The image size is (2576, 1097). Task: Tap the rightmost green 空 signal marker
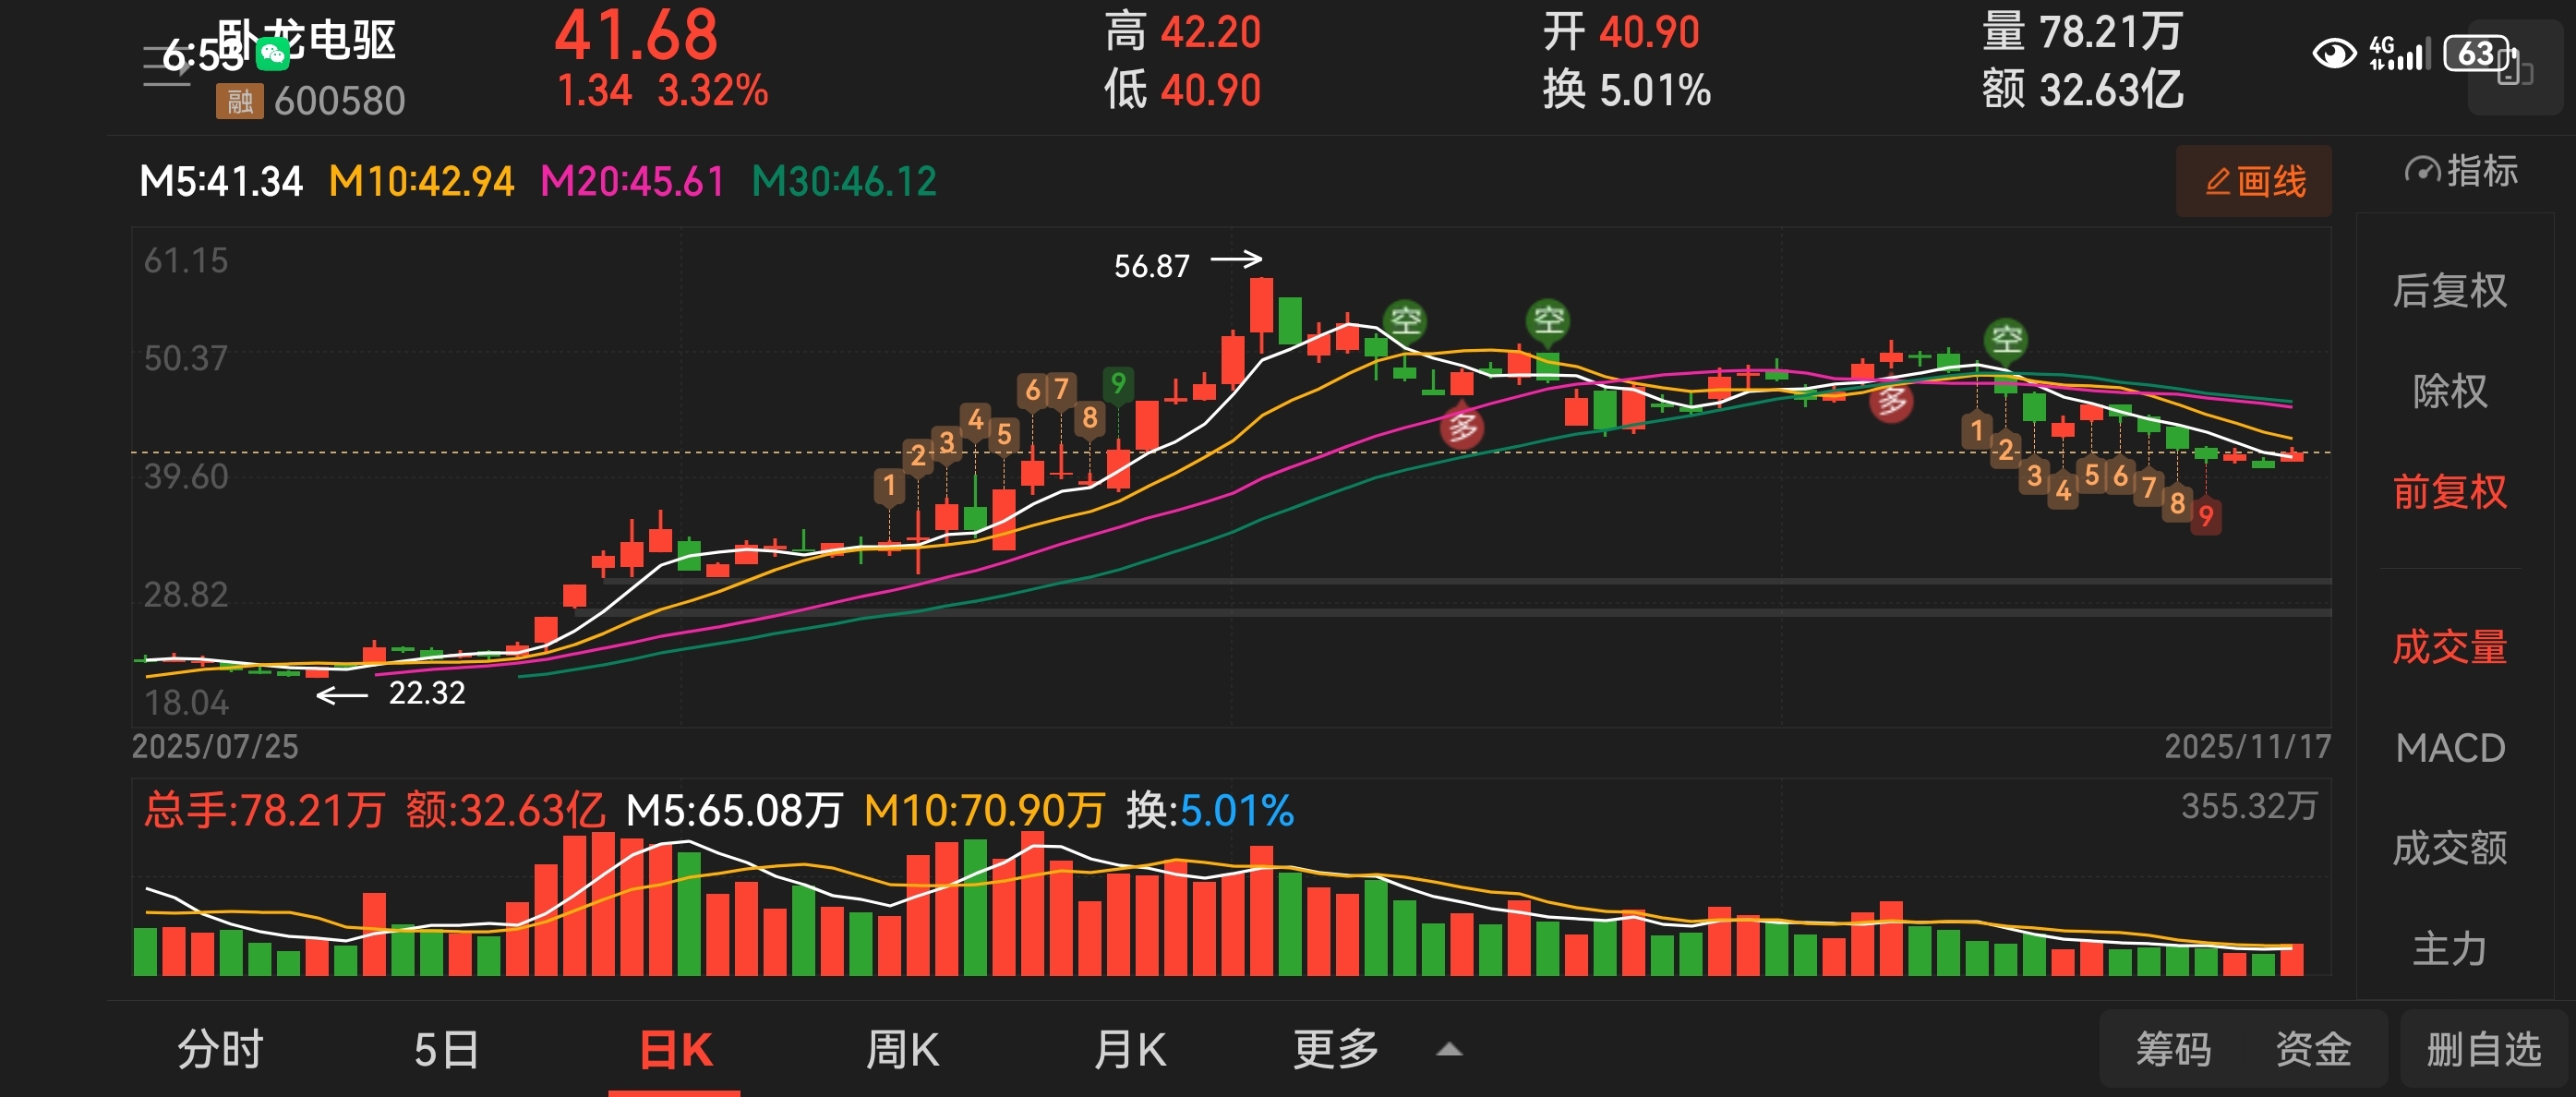pos(2006,341)
